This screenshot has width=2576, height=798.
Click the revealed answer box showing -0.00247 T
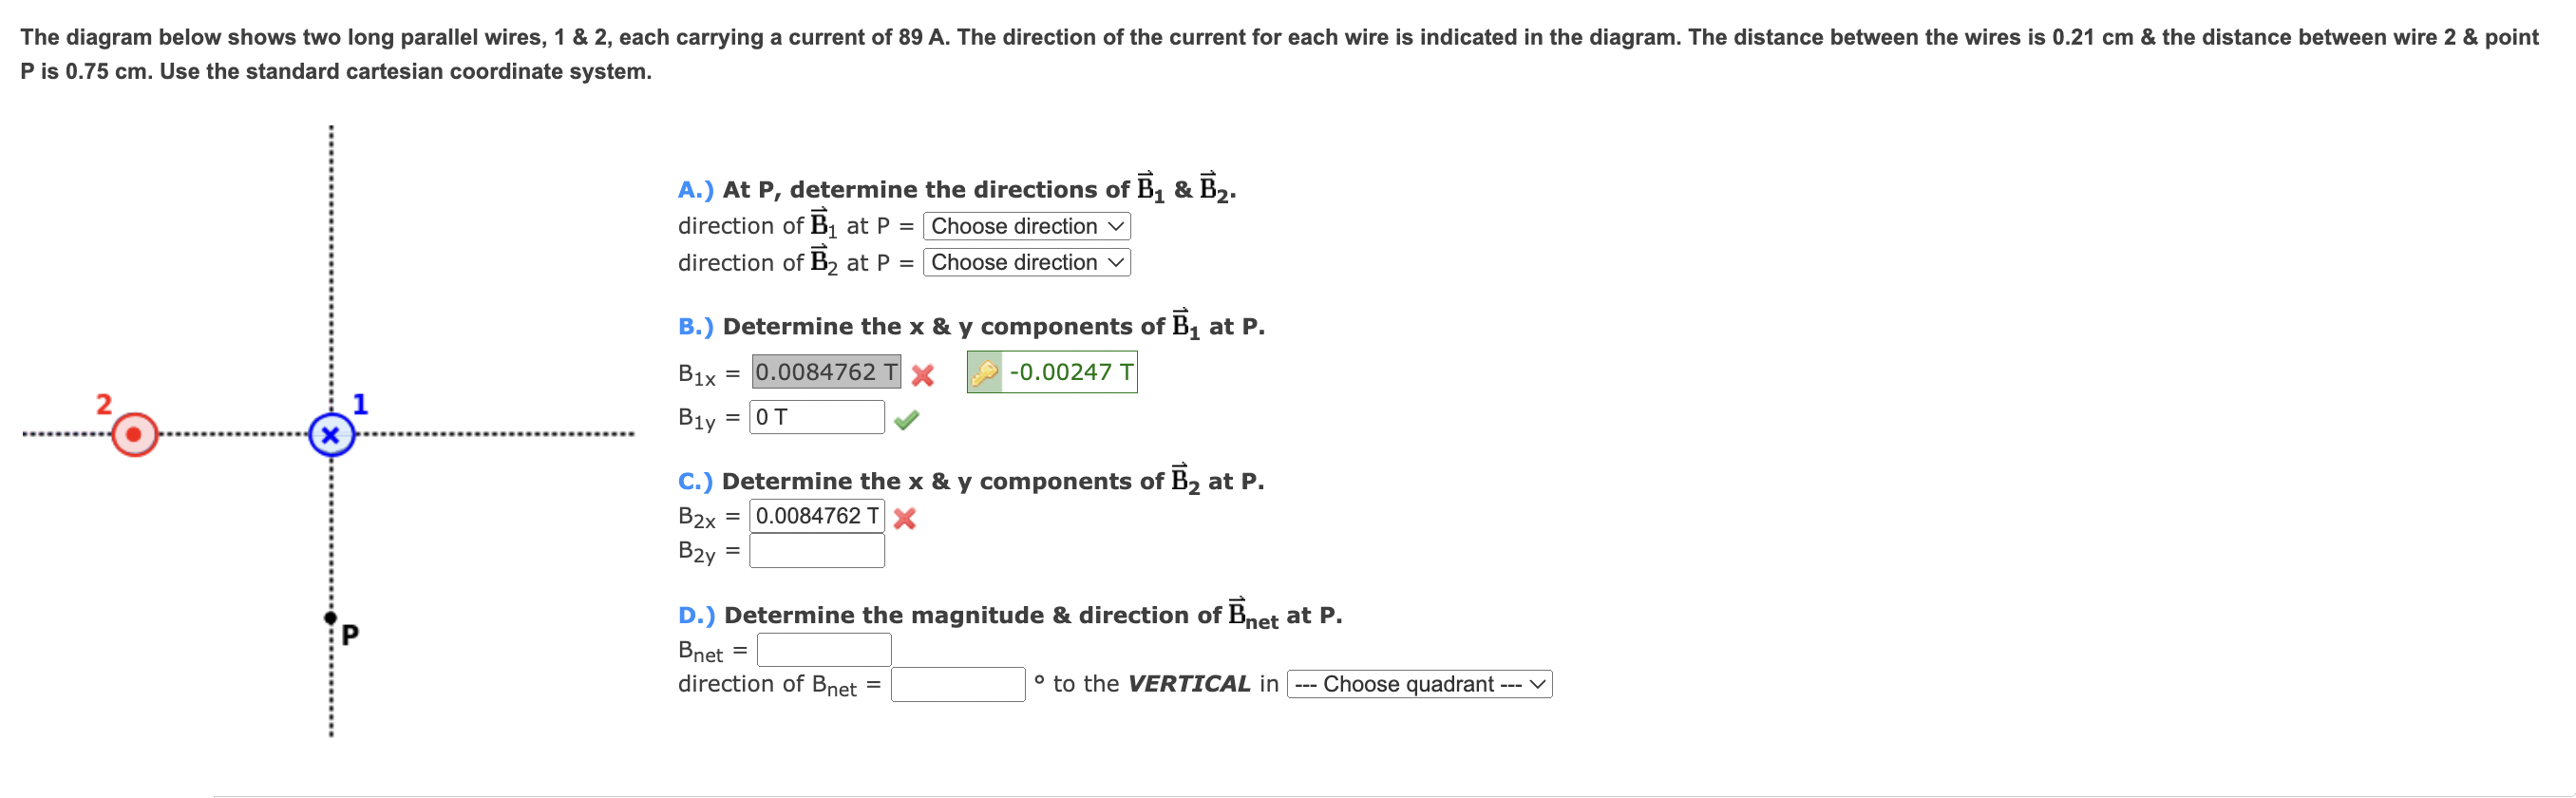pos(1065,372)
